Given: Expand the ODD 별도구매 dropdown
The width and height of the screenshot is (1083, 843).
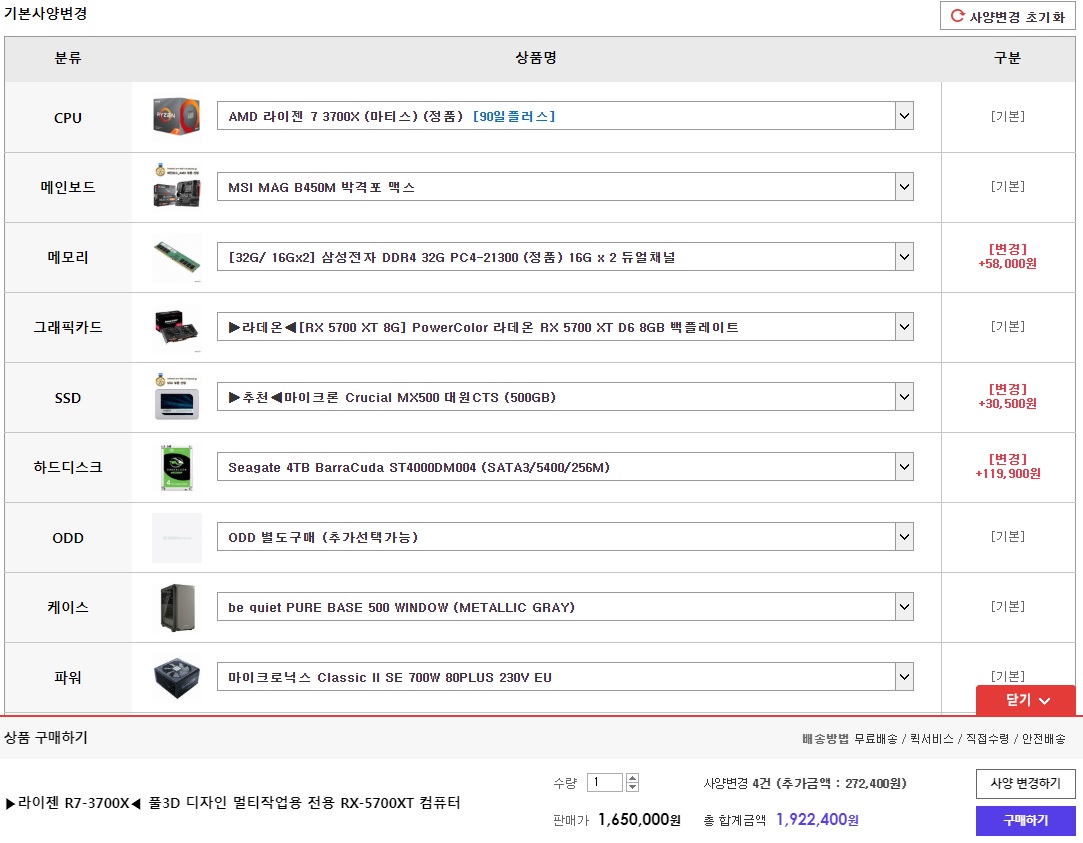Looking at the screenshot, I should point(565,536).
